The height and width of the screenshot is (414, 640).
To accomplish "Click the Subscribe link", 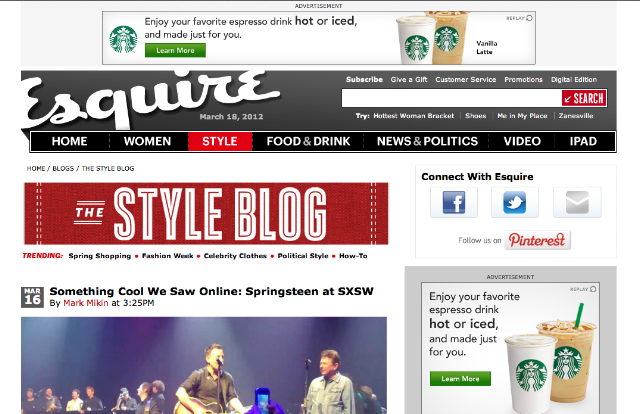I will click(364, 80).
